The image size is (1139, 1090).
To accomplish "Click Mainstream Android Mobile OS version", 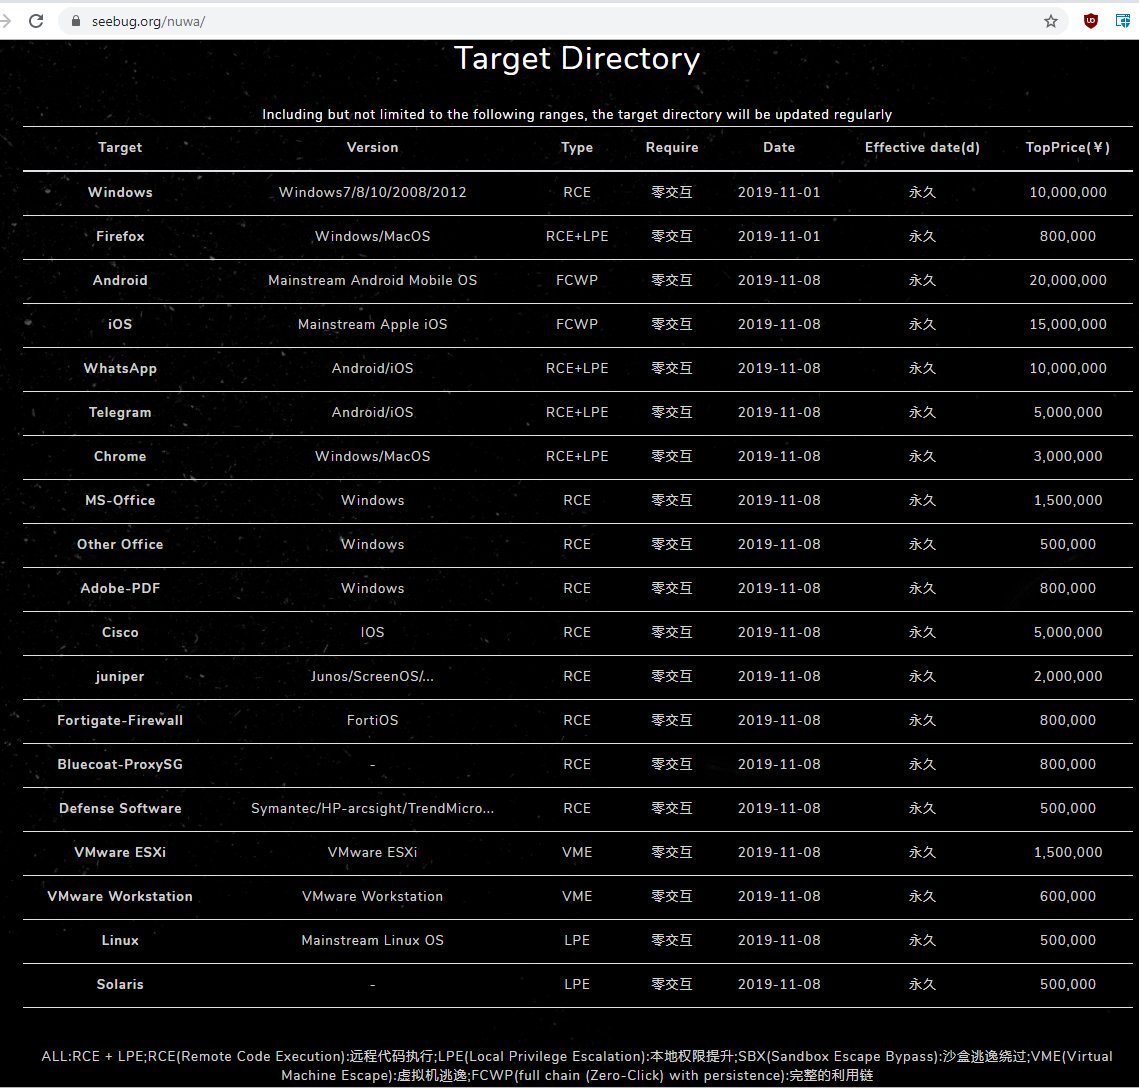I will click(373, 280).
